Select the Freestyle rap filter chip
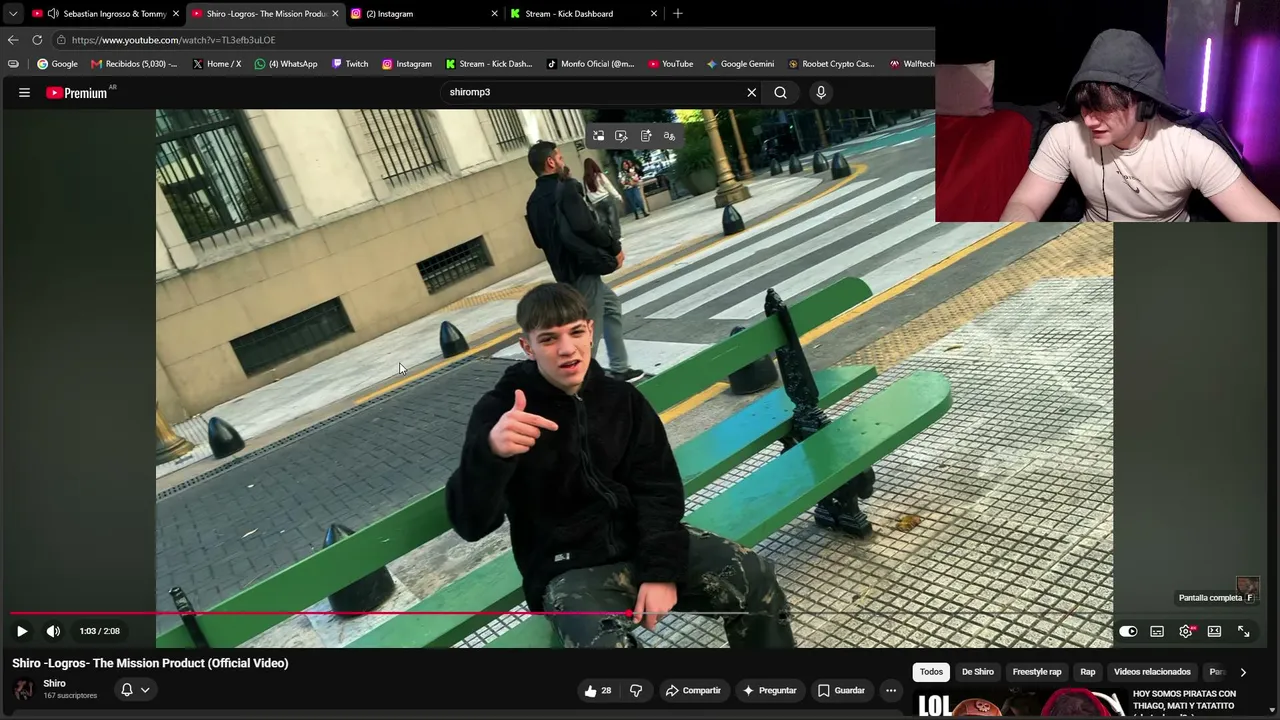The height and width of the screenshot is (720, 1280). click(x=1037, y=672)
